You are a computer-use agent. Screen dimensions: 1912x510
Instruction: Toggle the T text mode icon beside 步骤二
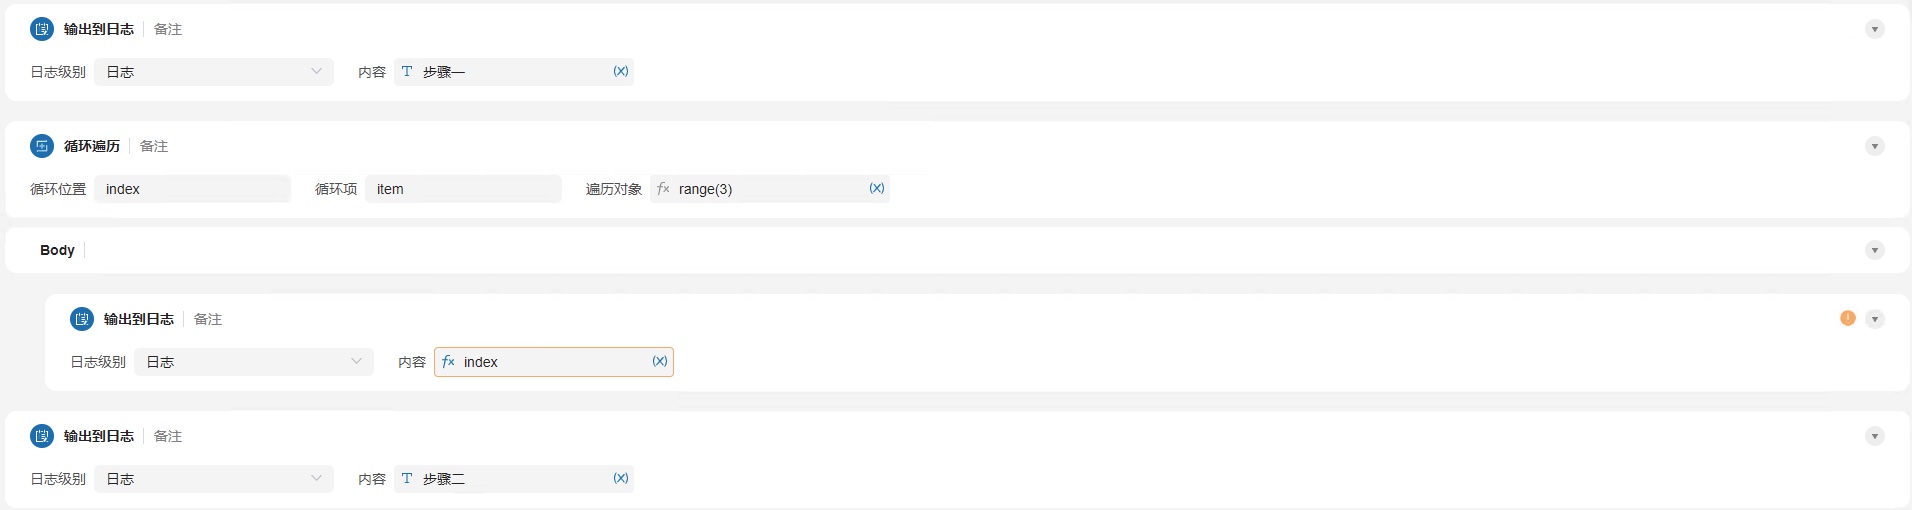tap(407, 478)
